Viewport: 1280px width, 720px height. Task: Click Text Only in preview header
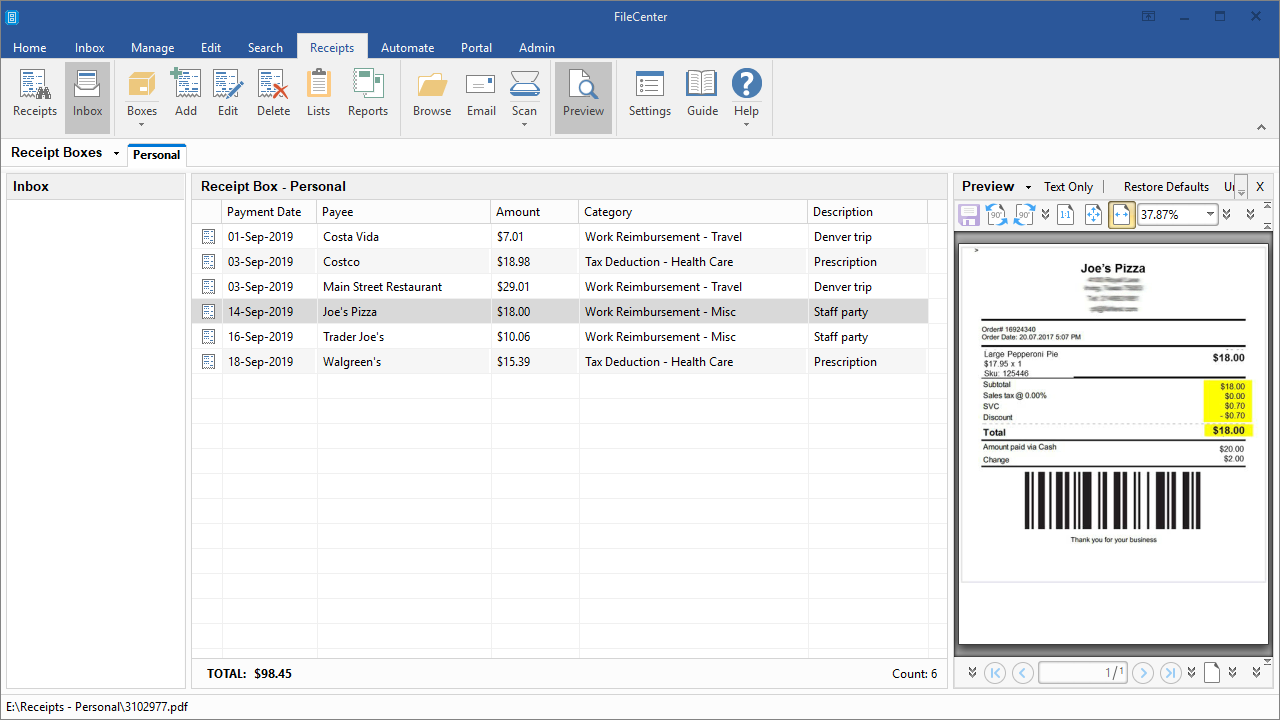tap(1068, 187)
